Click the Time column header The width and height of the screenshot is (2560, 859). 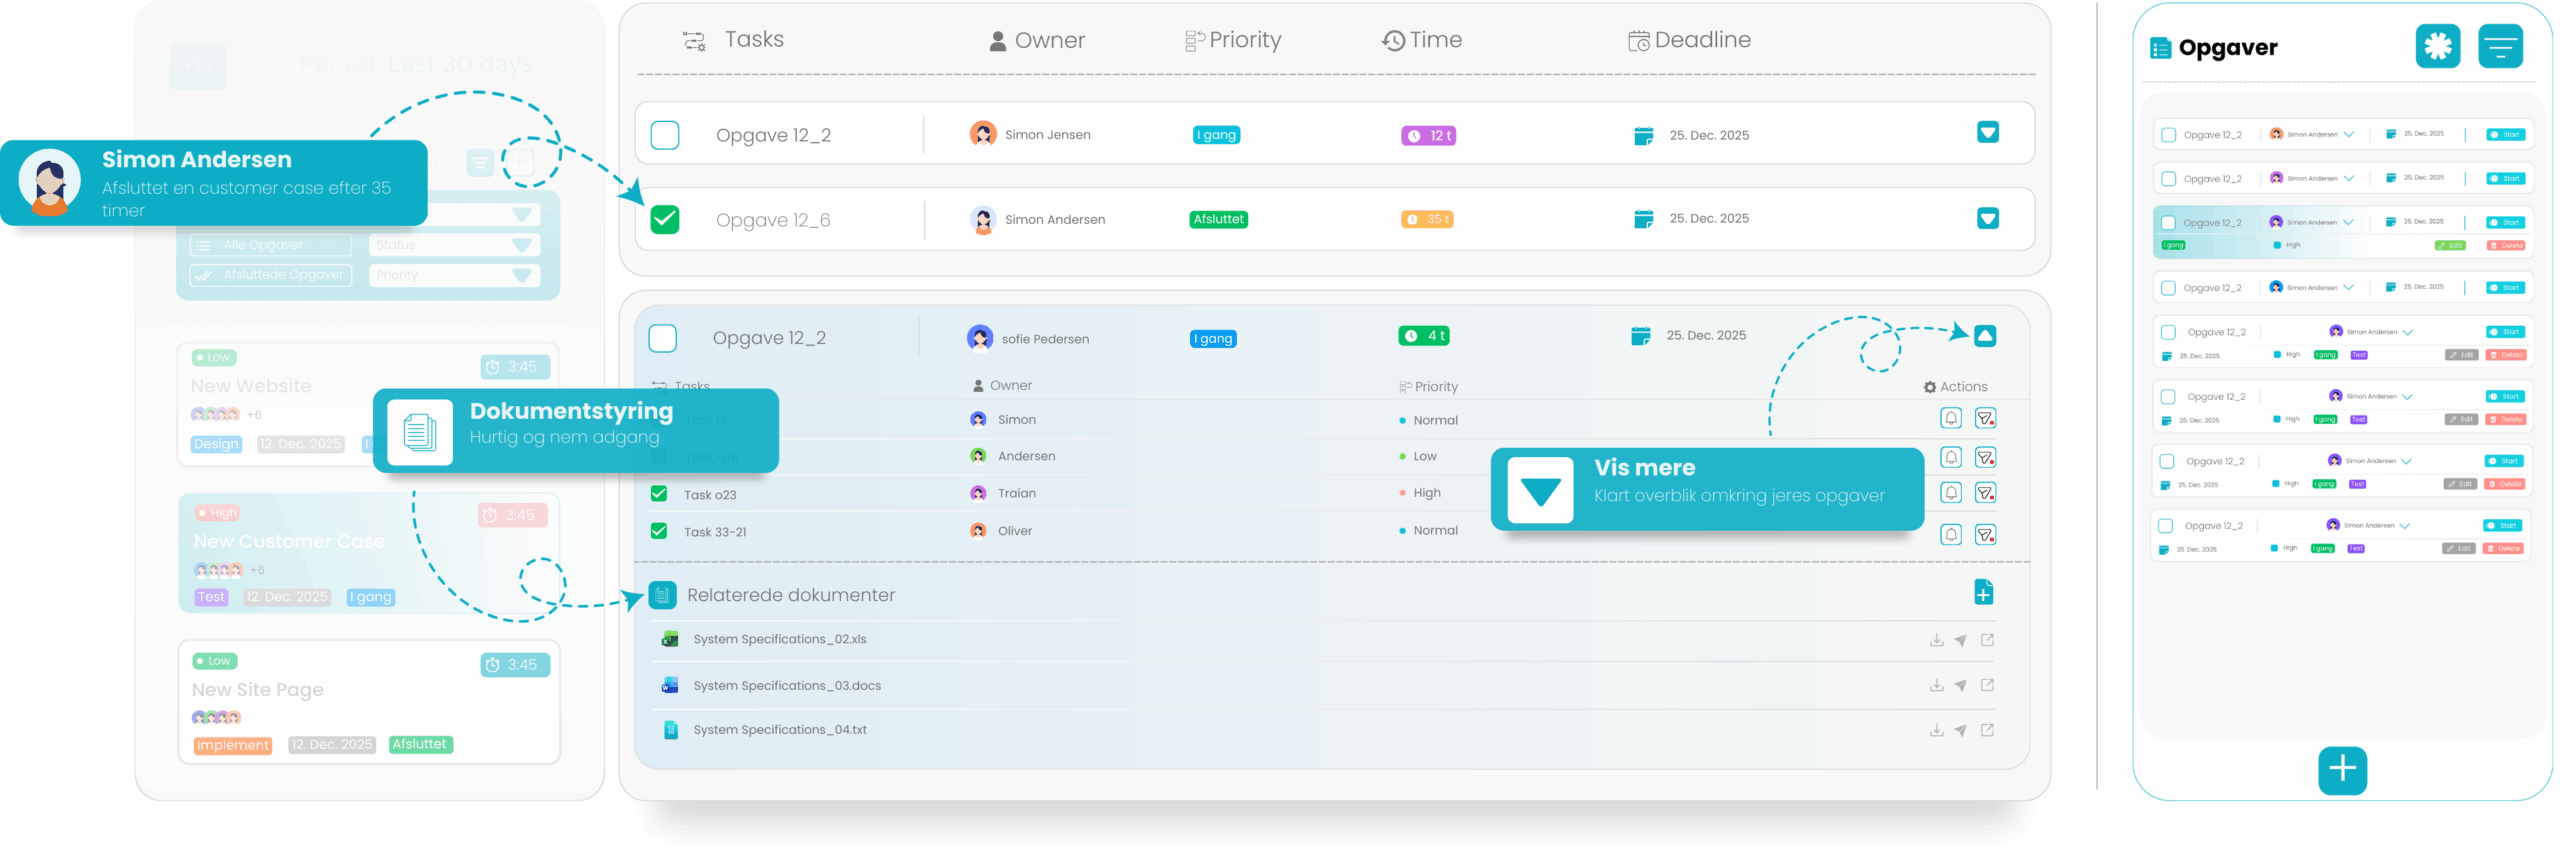coord(1422,40)
